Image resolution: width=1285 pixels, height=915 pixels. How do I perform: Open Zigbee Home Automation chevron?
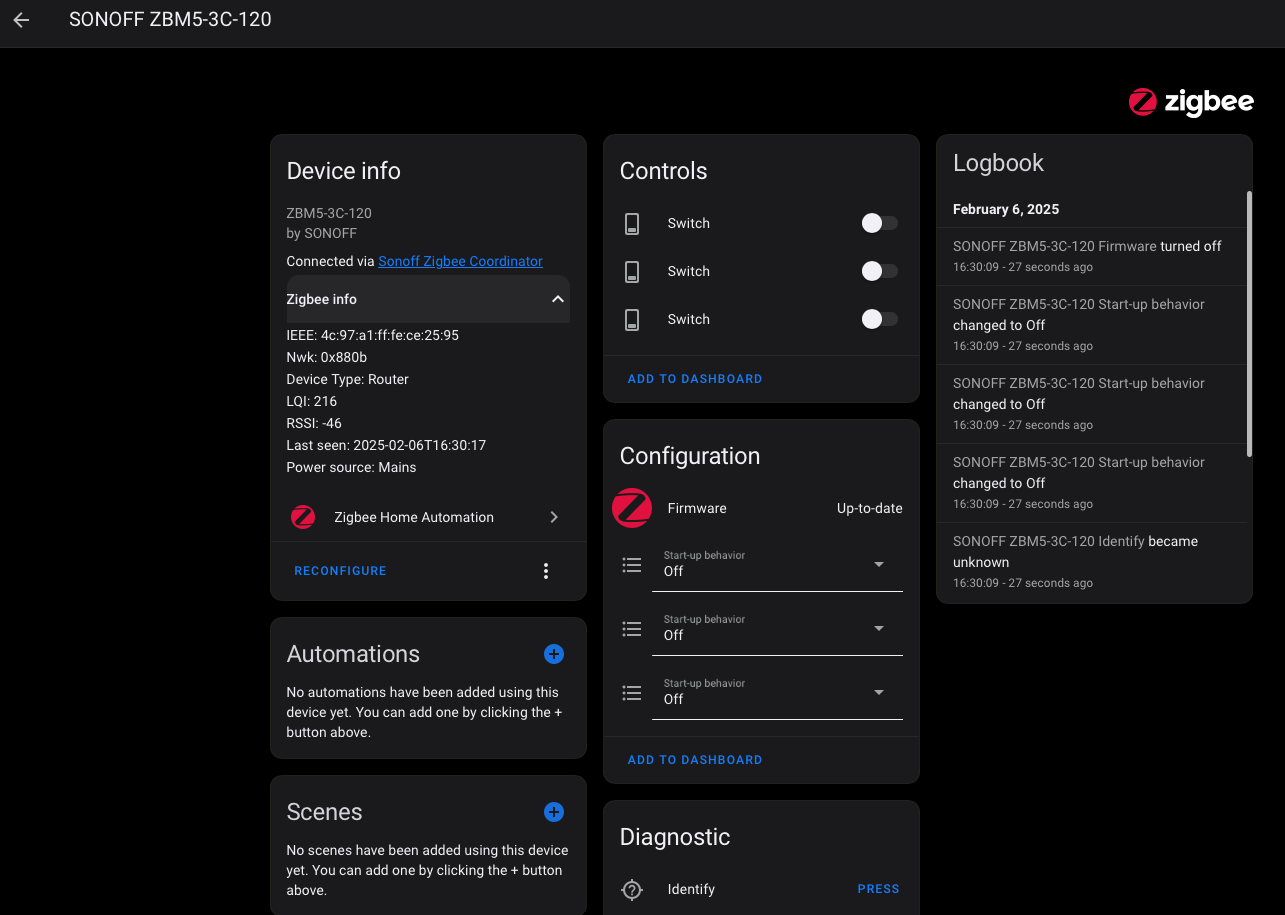pos(554,517)
